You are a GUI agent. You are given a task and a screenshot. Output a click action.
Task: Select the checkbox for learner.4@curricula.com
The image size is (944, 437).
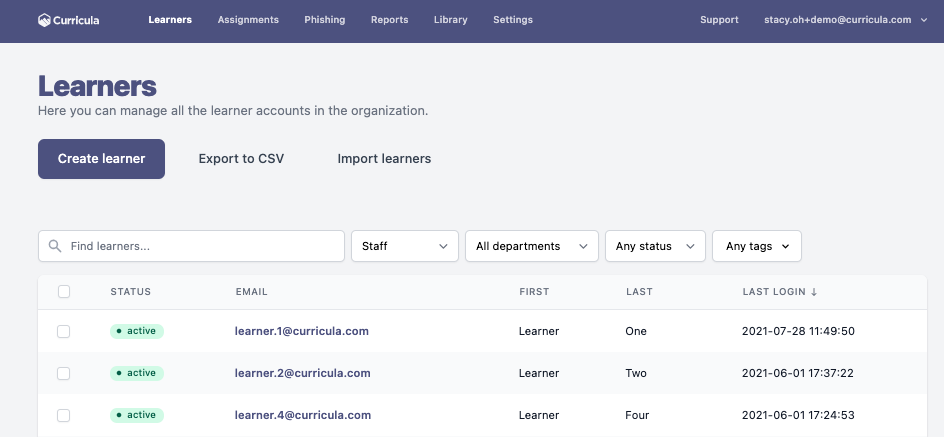tap(63, 416)
